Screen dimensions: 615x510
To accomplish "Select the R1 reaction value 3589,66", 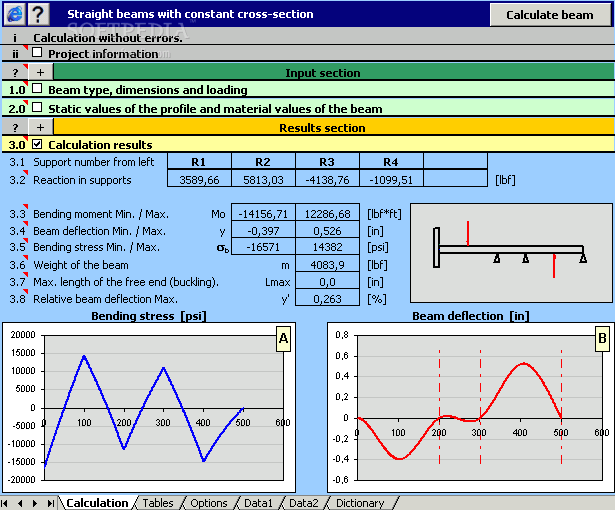I will [x=199, y=180].
